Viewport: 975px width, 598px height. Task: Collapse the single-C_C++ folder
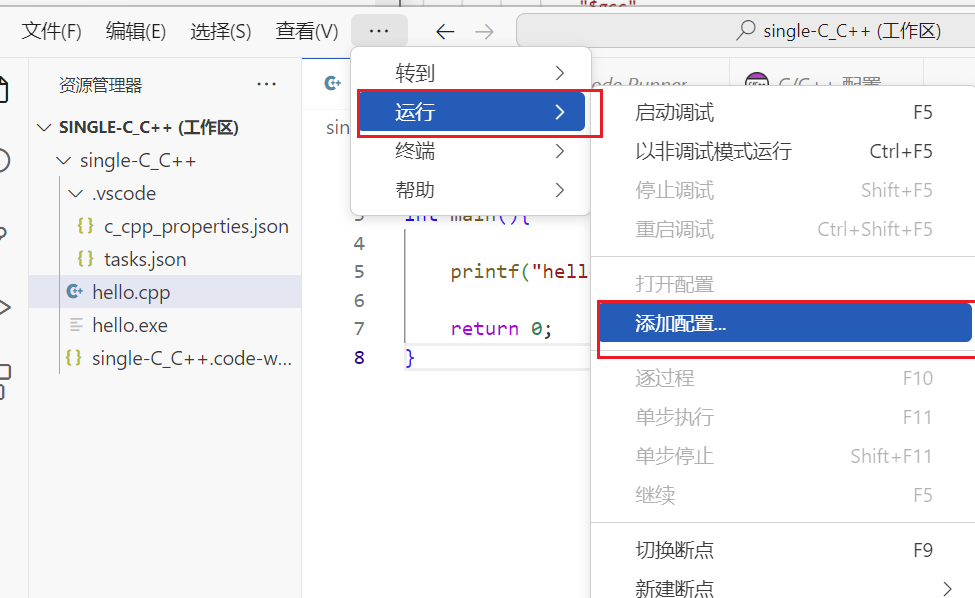tap(63, 161)
